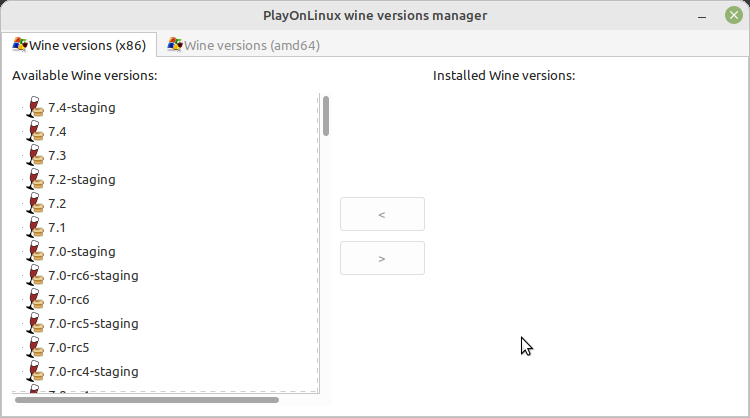
Task: Click the icon on Wine versions (amd64) tab
Action: 175,45
